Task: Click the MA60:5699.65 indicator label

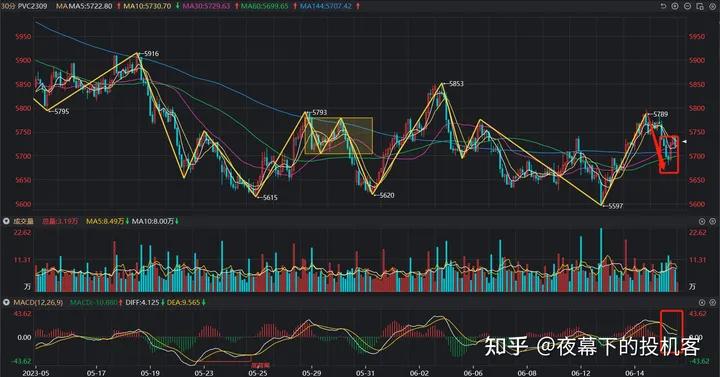Action: click(265, 6)
